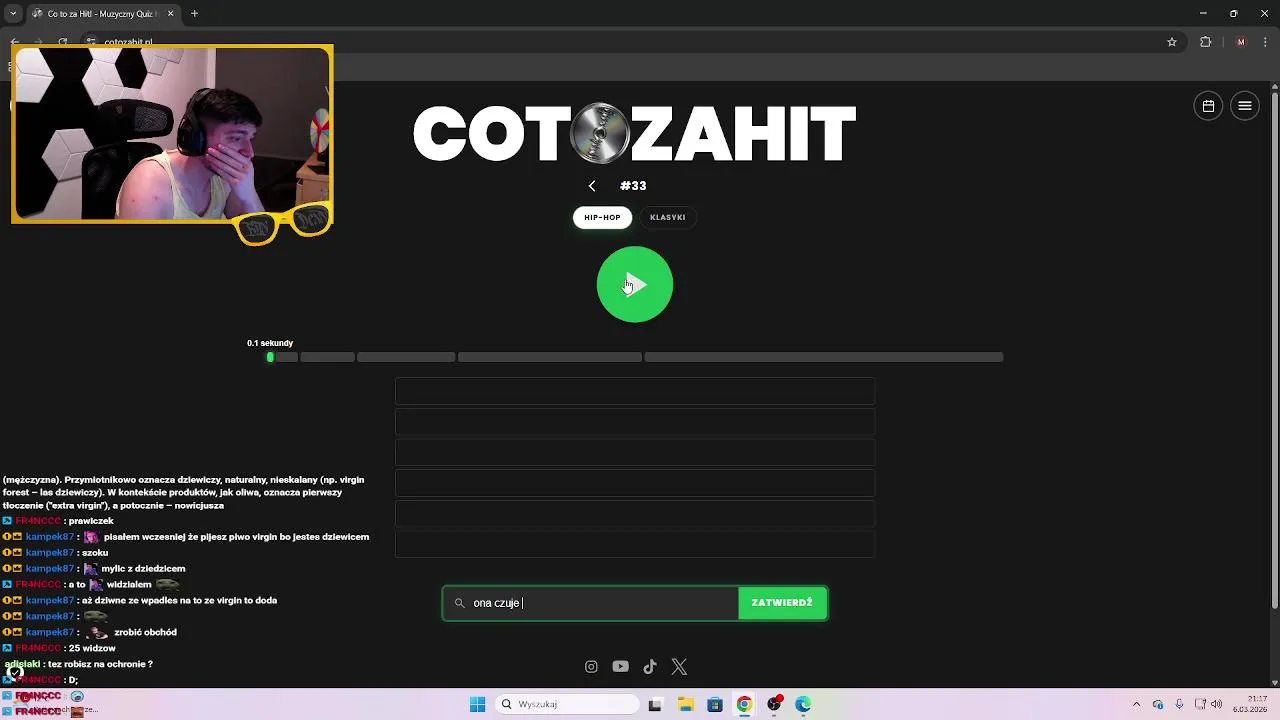Image resolution: width=1280 pixels, height=720 pixels.
Task: Reload the page
Action: 63,42
